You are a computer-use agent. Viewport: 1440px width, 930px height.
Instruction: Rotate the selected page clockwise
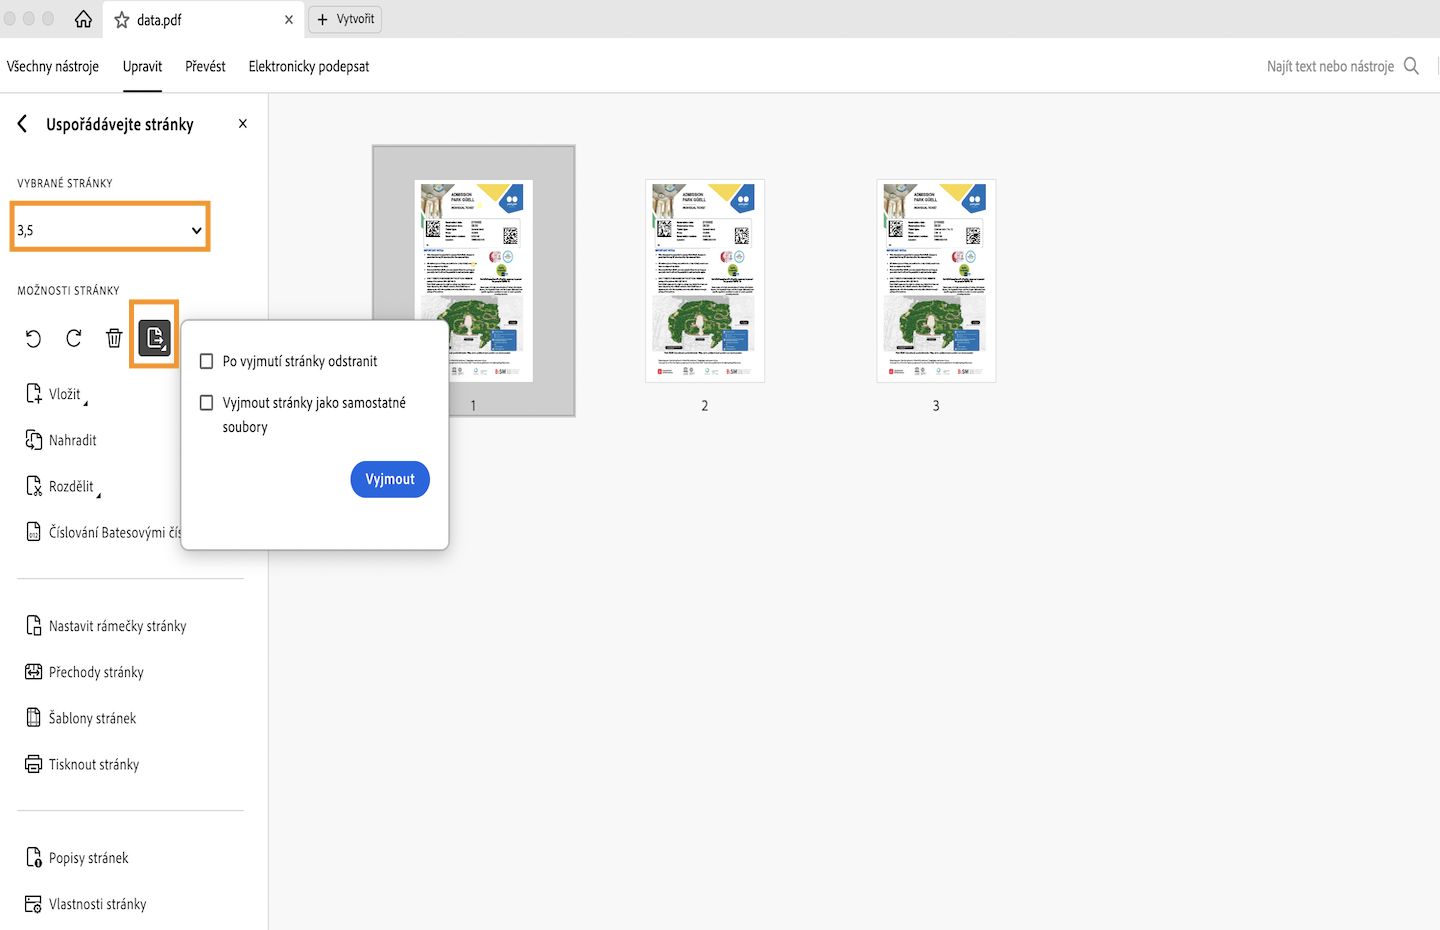pos(73,338)
